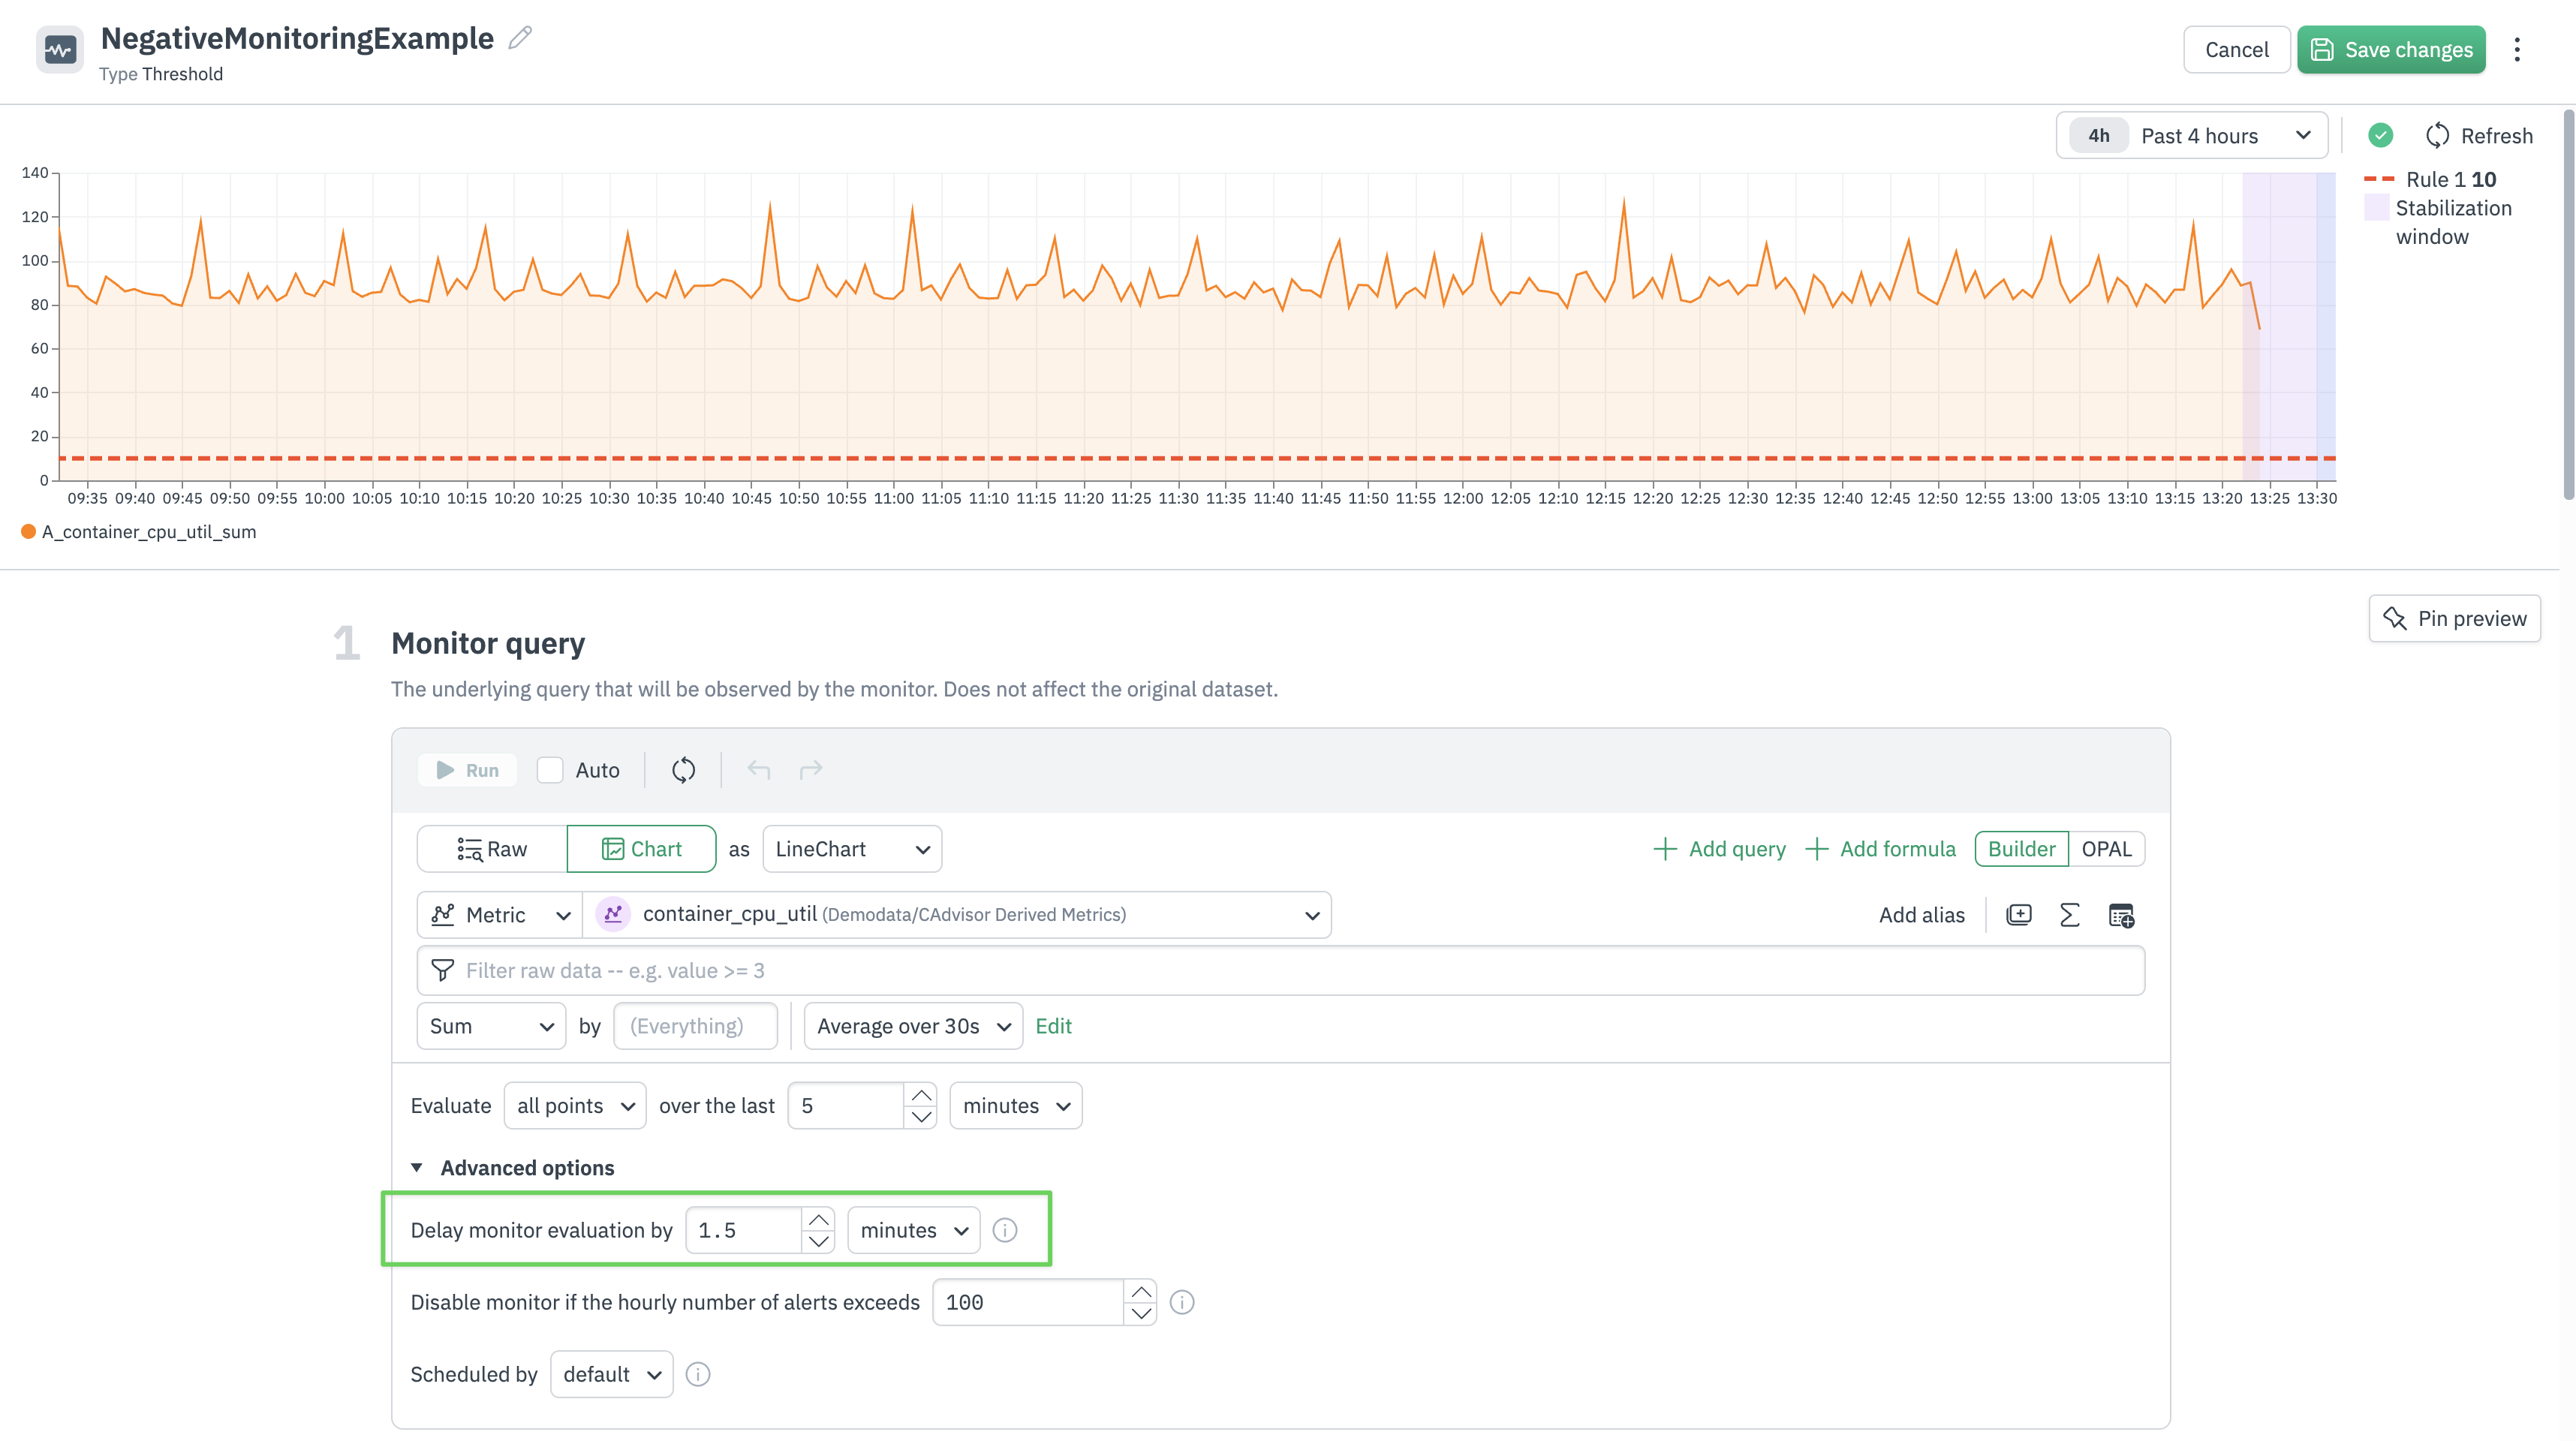
Task: Switch to the Raw view tab
Action: (x=492, y=849)
